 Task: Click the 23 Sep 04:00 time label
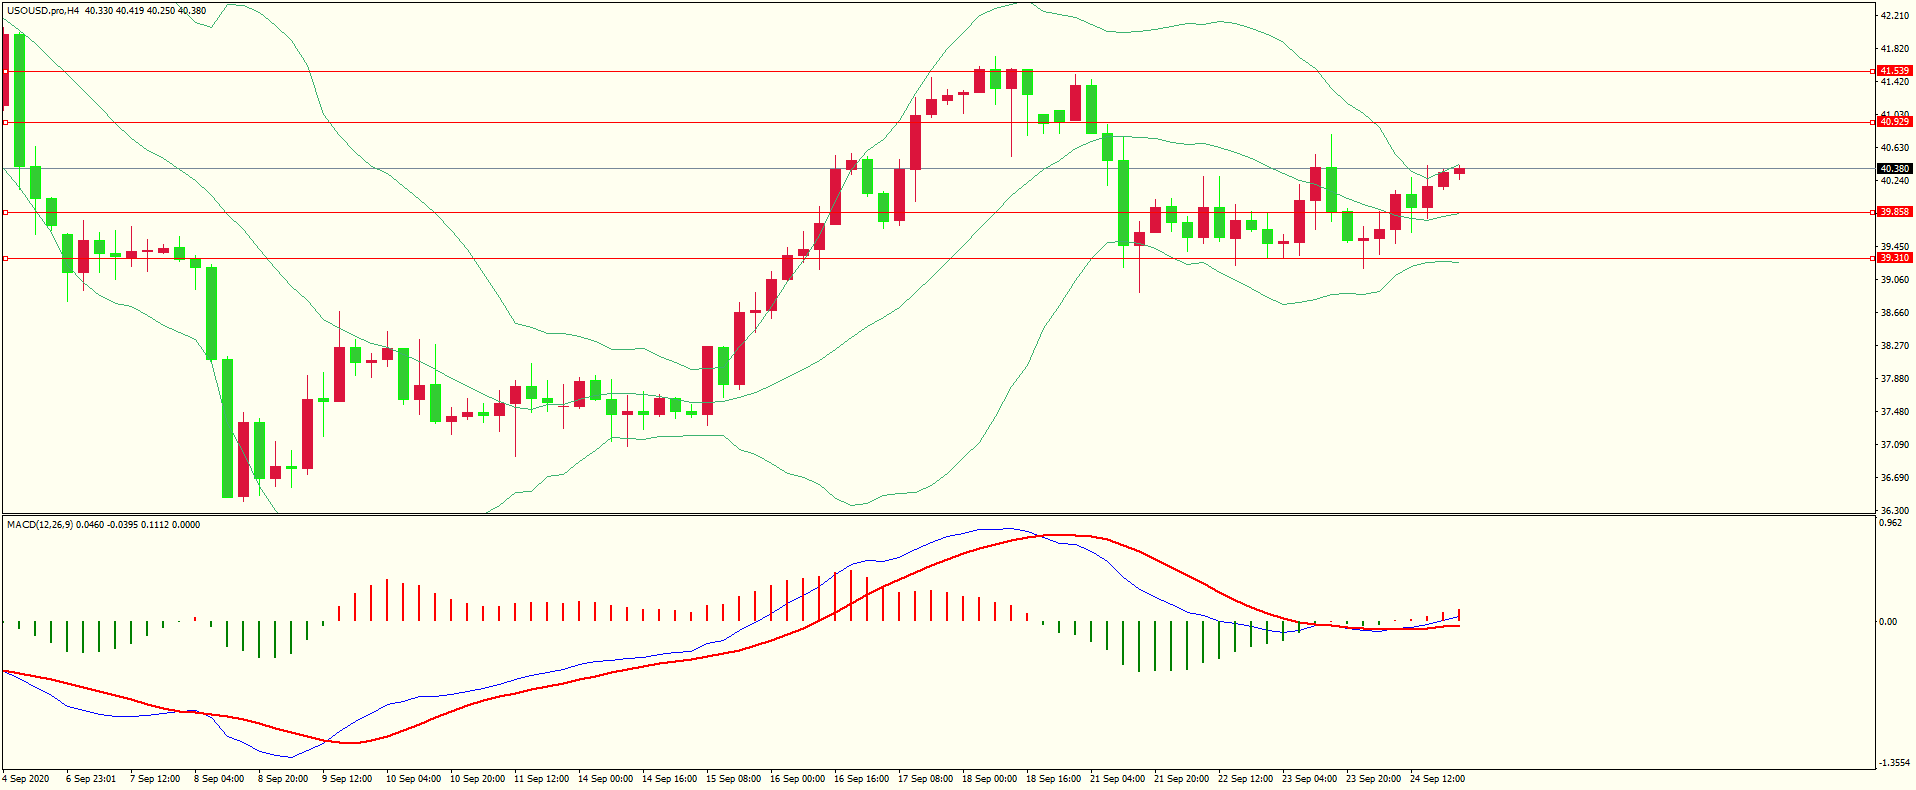point(1309,779)
